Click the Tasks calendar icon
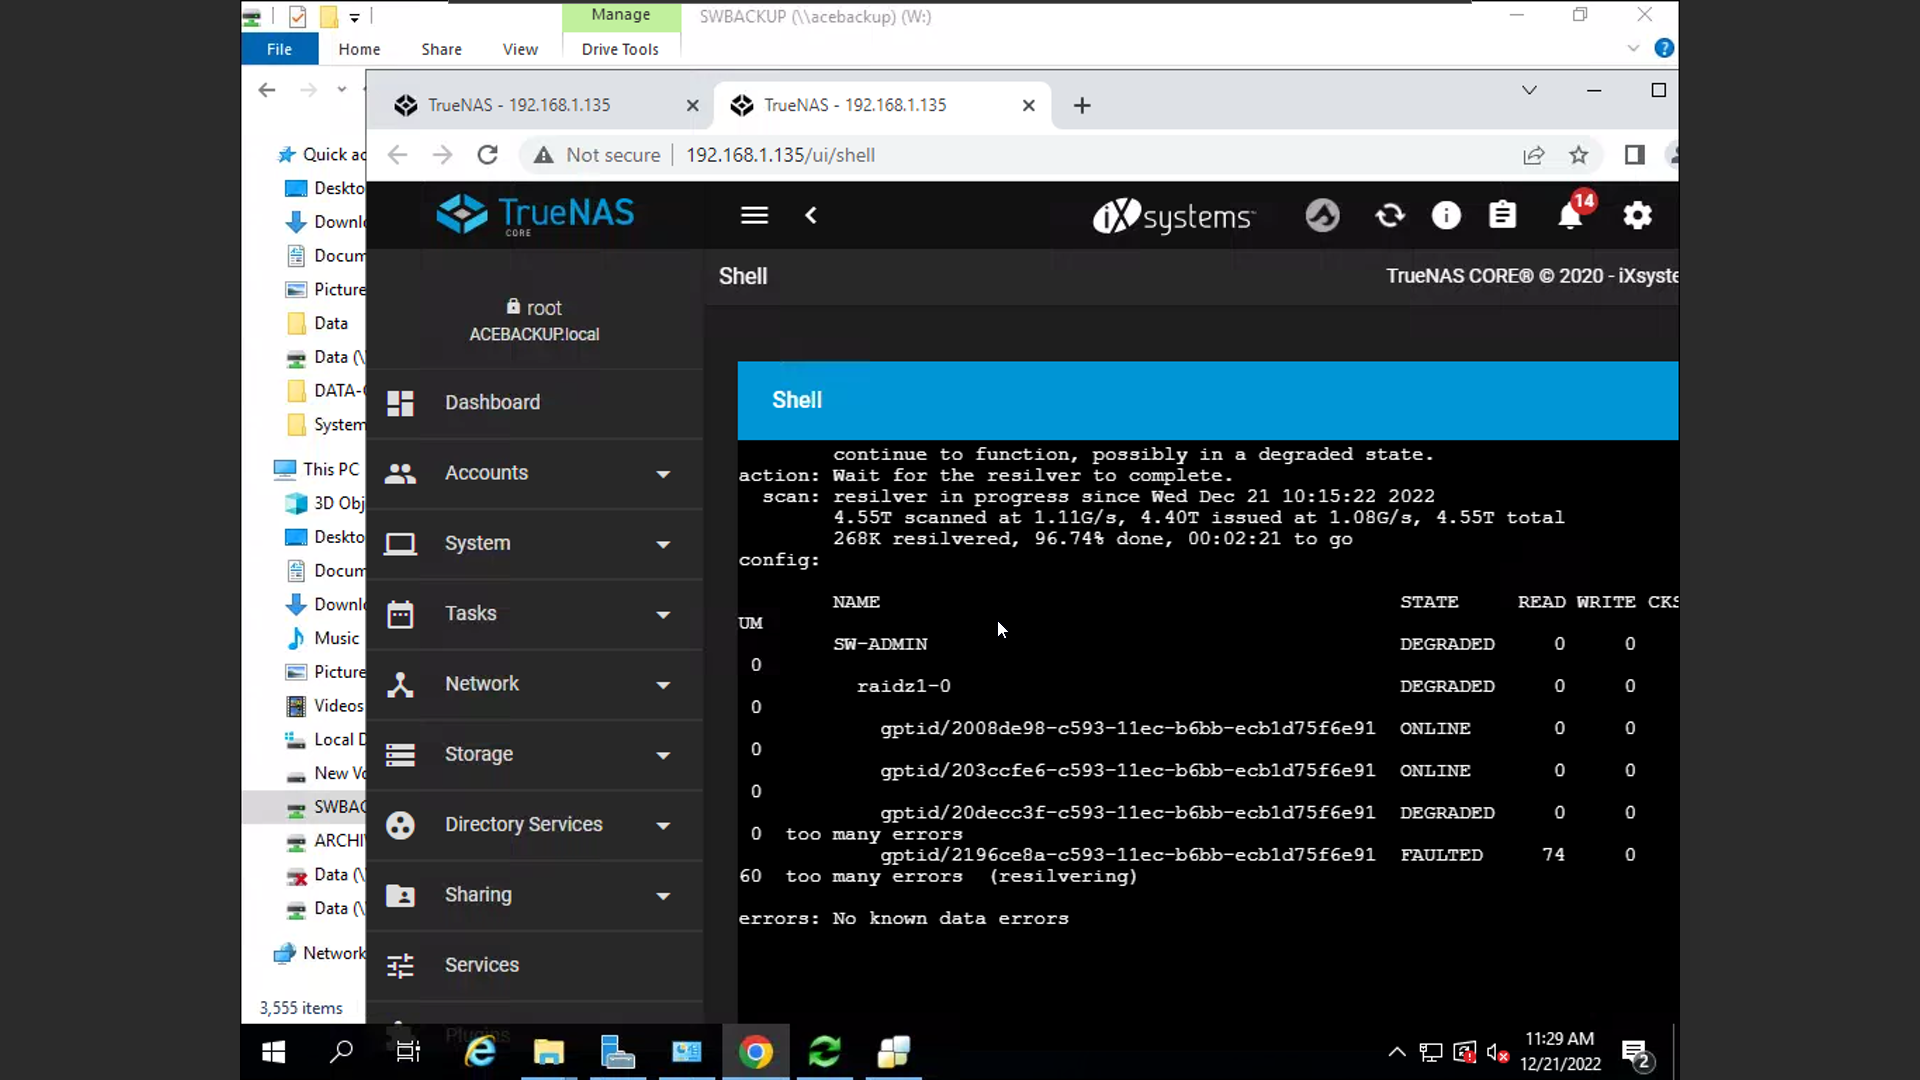This screenshot has height=1080, width=1920. [400, 614]
